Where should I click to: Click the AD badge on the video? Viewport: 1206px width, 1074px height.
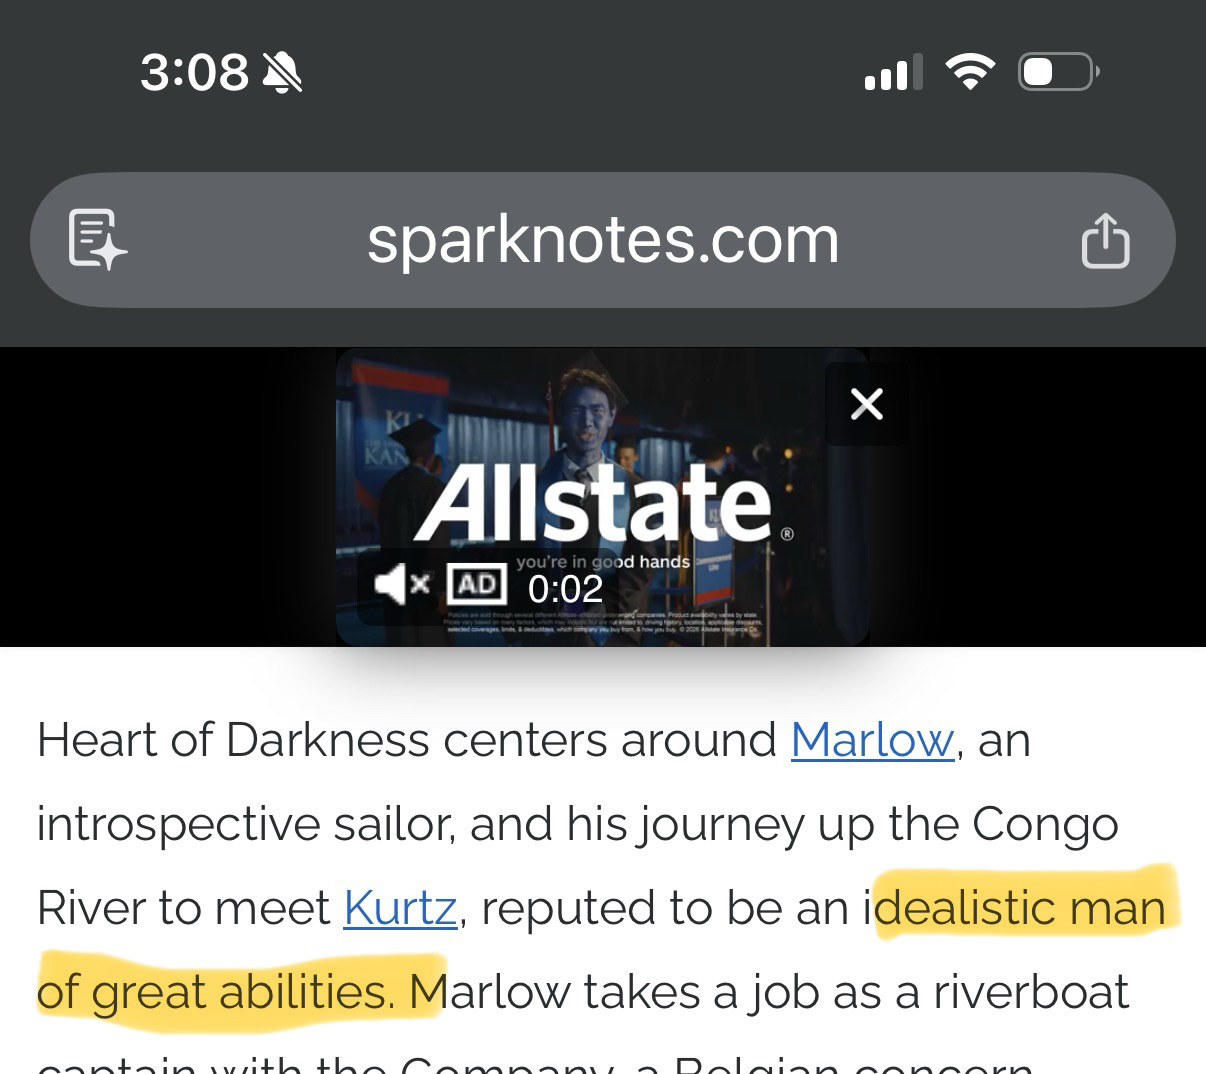click(477, 584)
